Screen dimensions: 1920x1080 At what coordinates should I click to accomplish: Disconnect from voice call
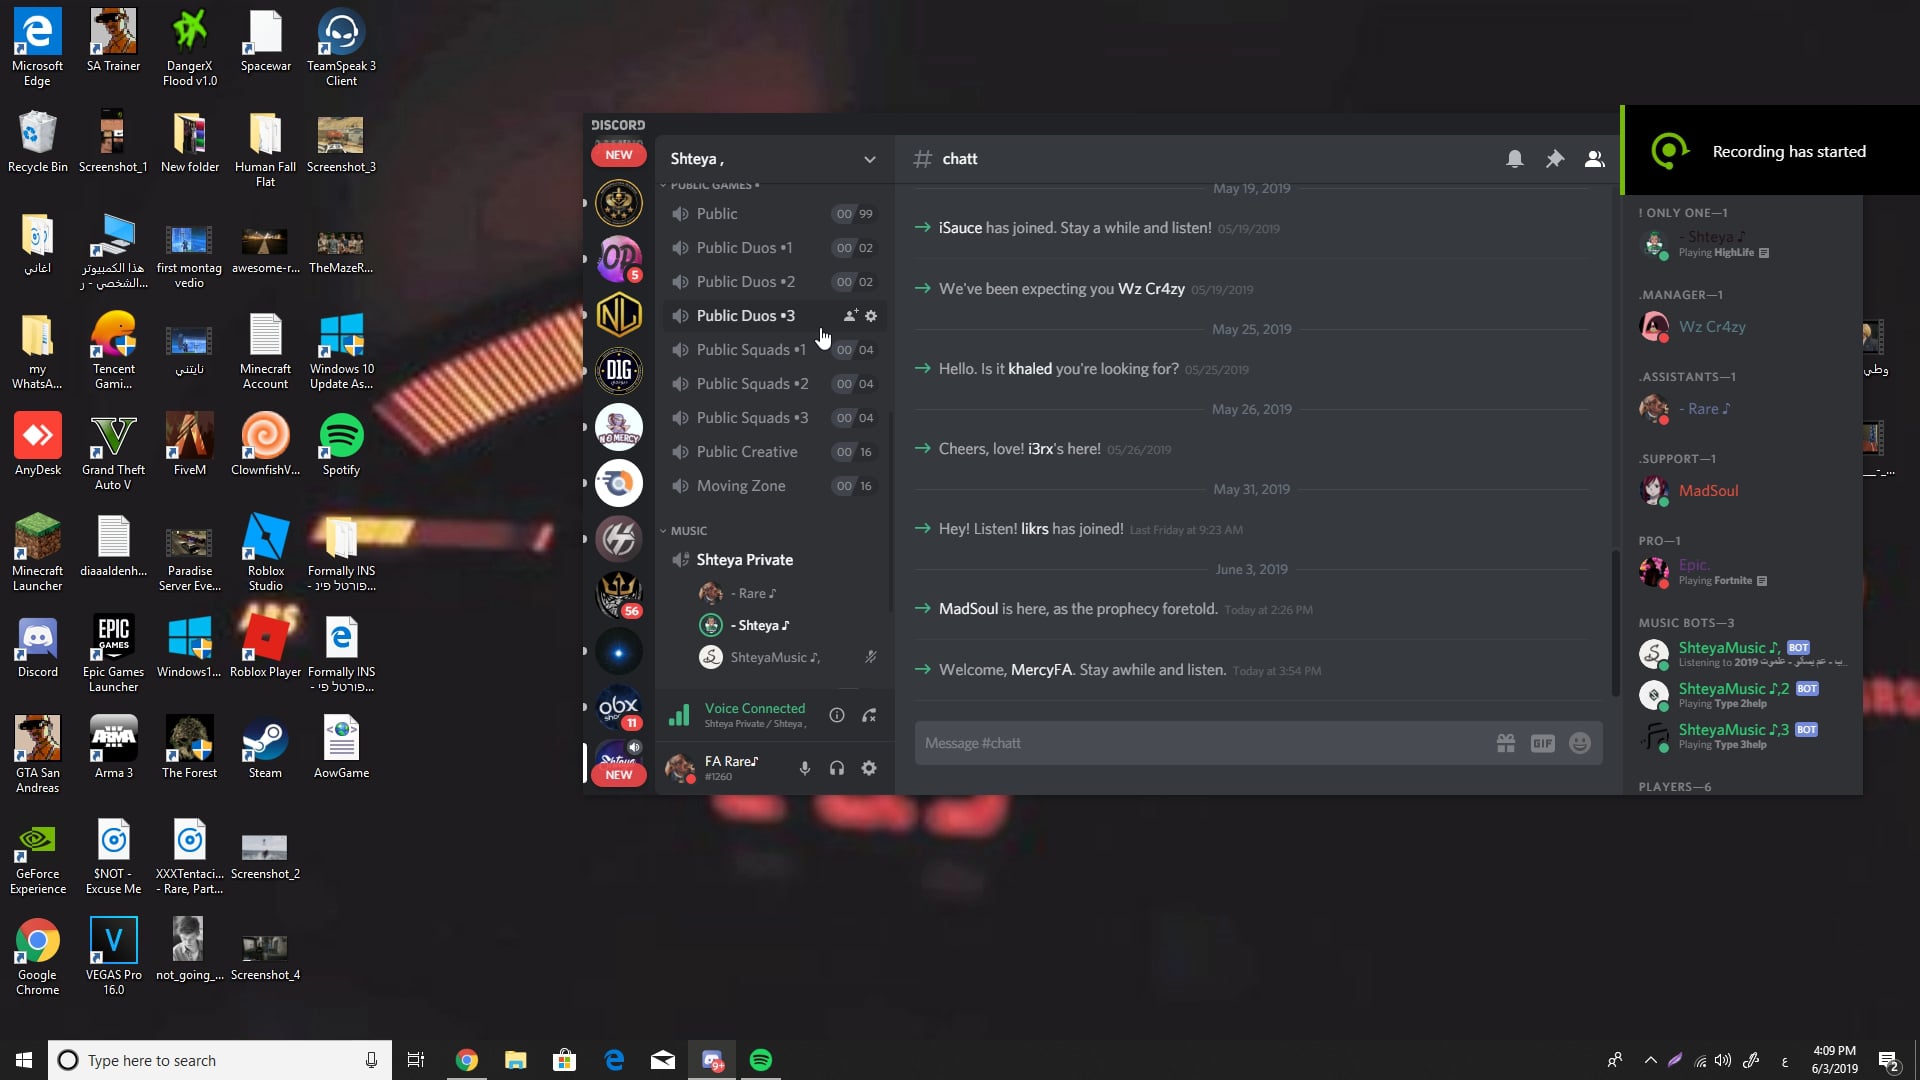[x=869, y=715]
